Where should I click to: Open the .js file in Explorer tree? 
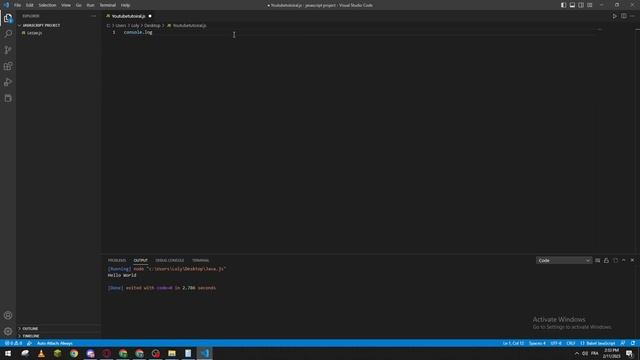[x=34, y=33]
